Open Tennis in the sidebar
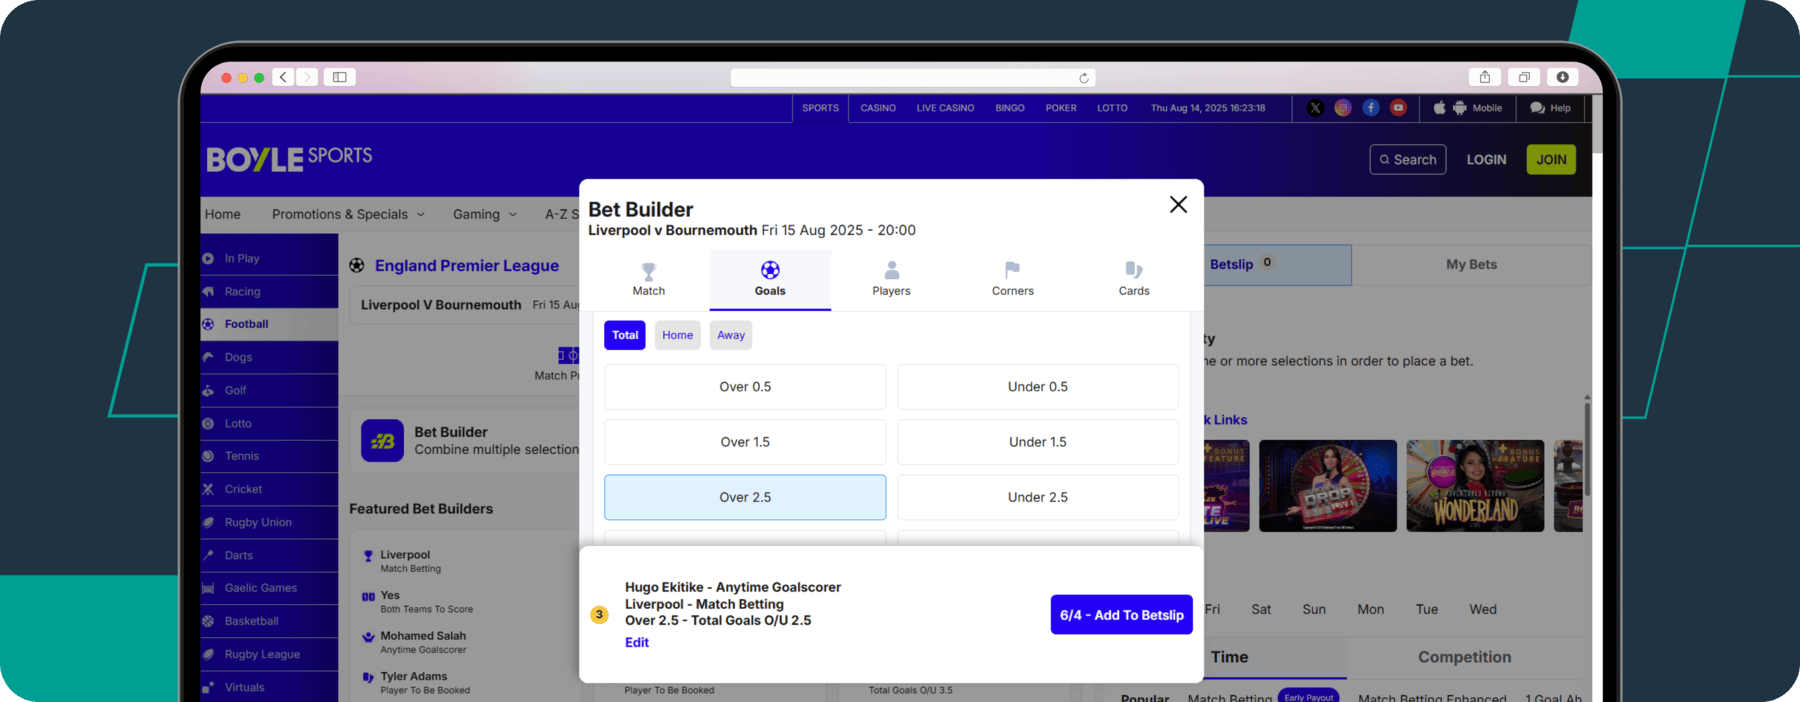 [269, 456]
